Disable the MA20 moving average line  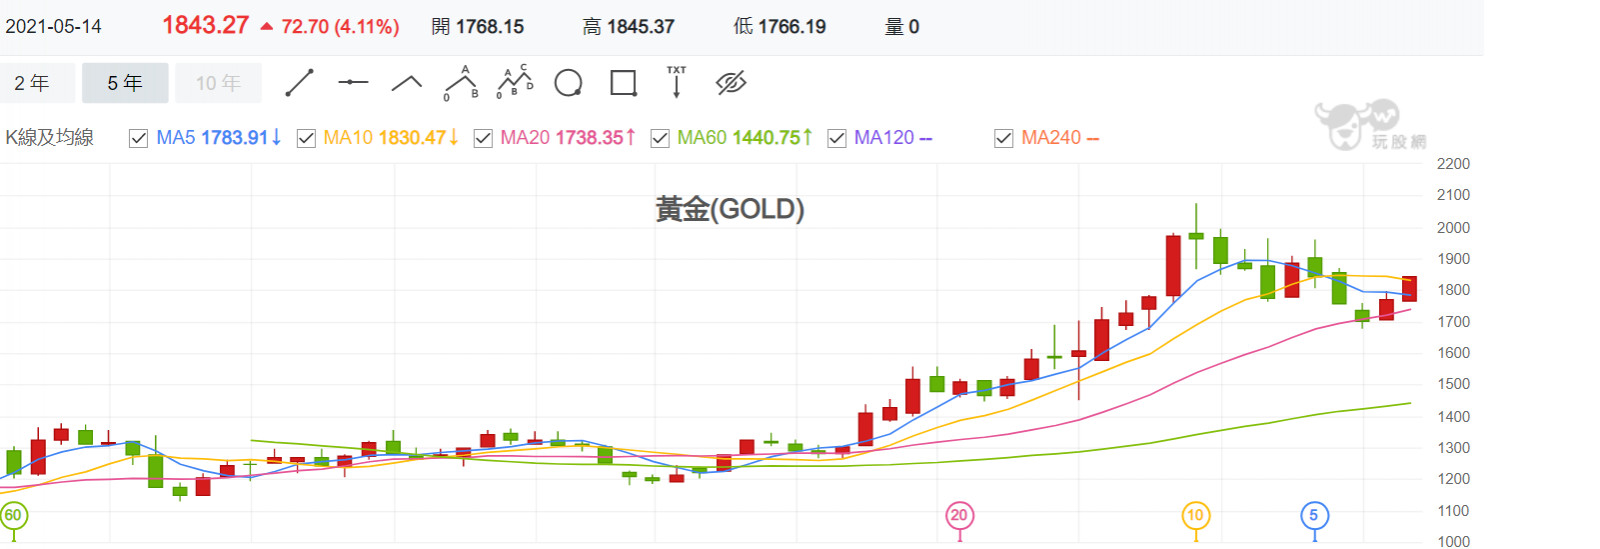(483, 138)
